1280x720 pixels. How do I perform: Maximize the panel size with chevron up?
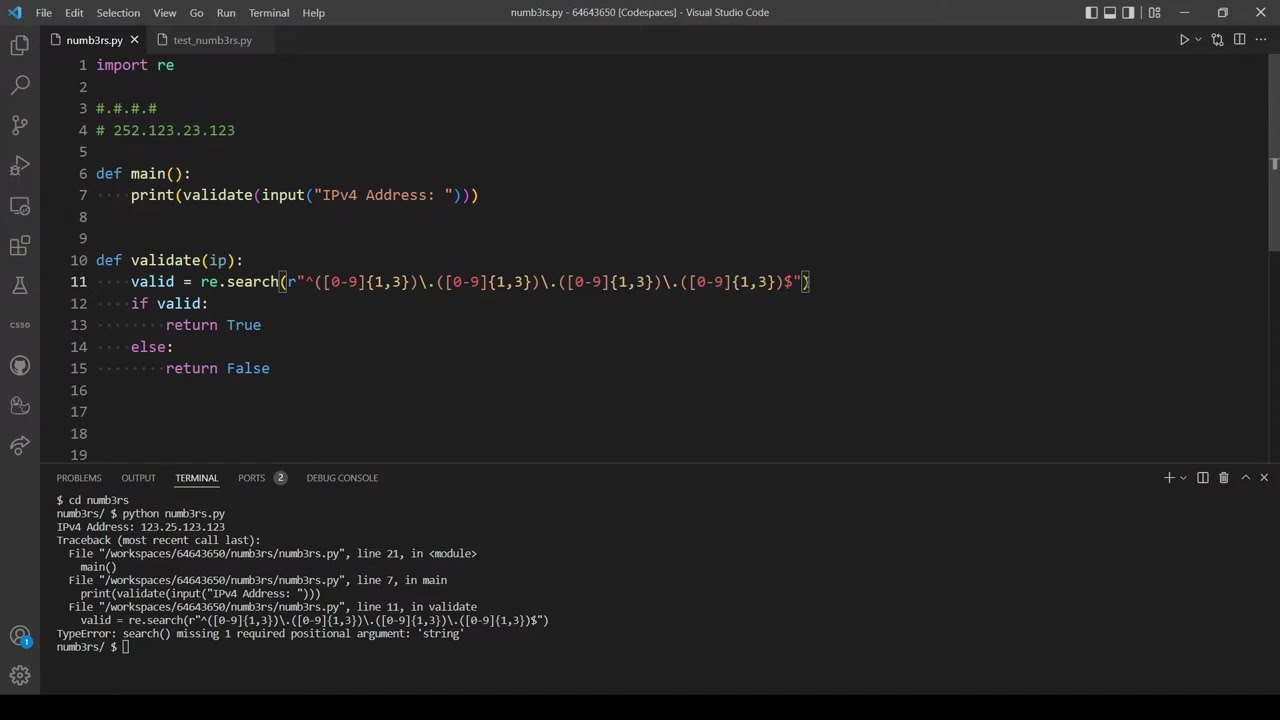click(1245, 478)
